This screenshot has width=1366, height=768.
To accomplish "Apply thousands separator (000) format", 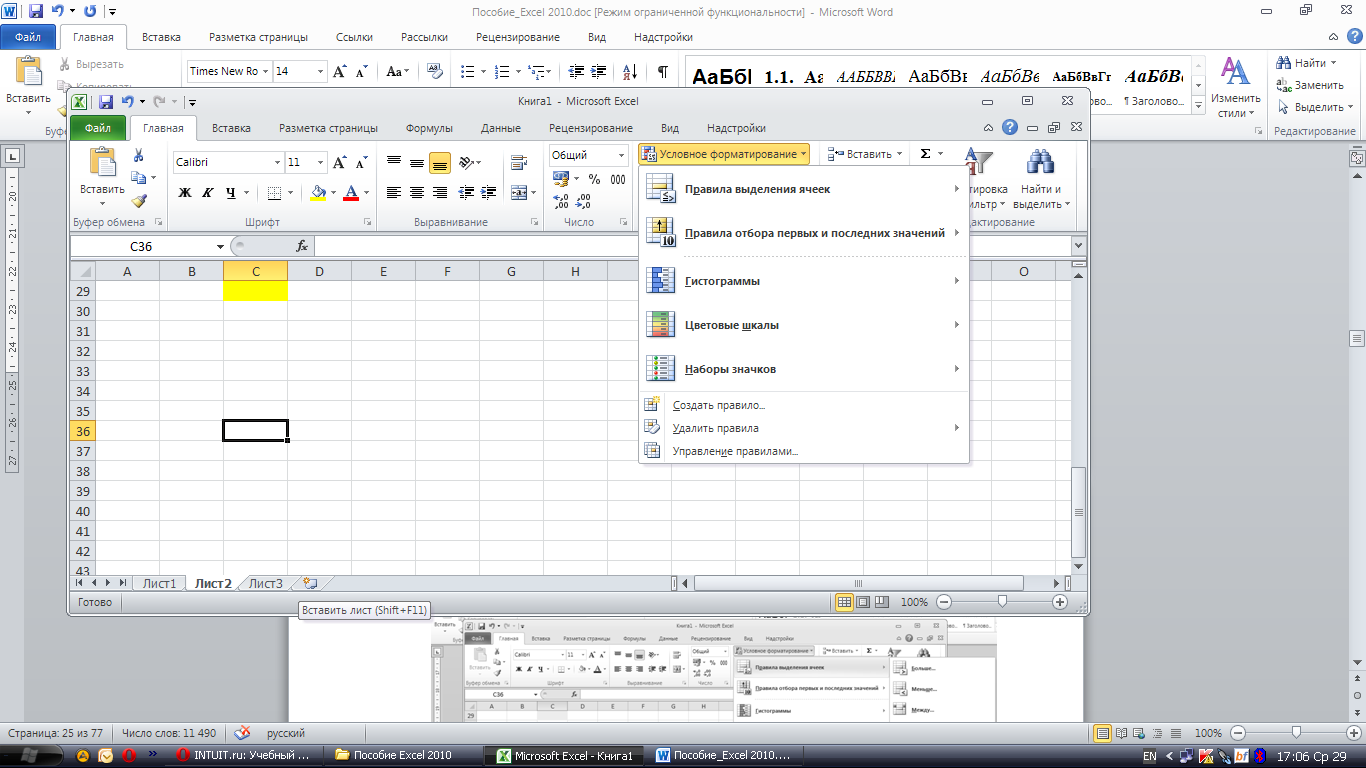I will pyautogui.click(x=617, y=179).
